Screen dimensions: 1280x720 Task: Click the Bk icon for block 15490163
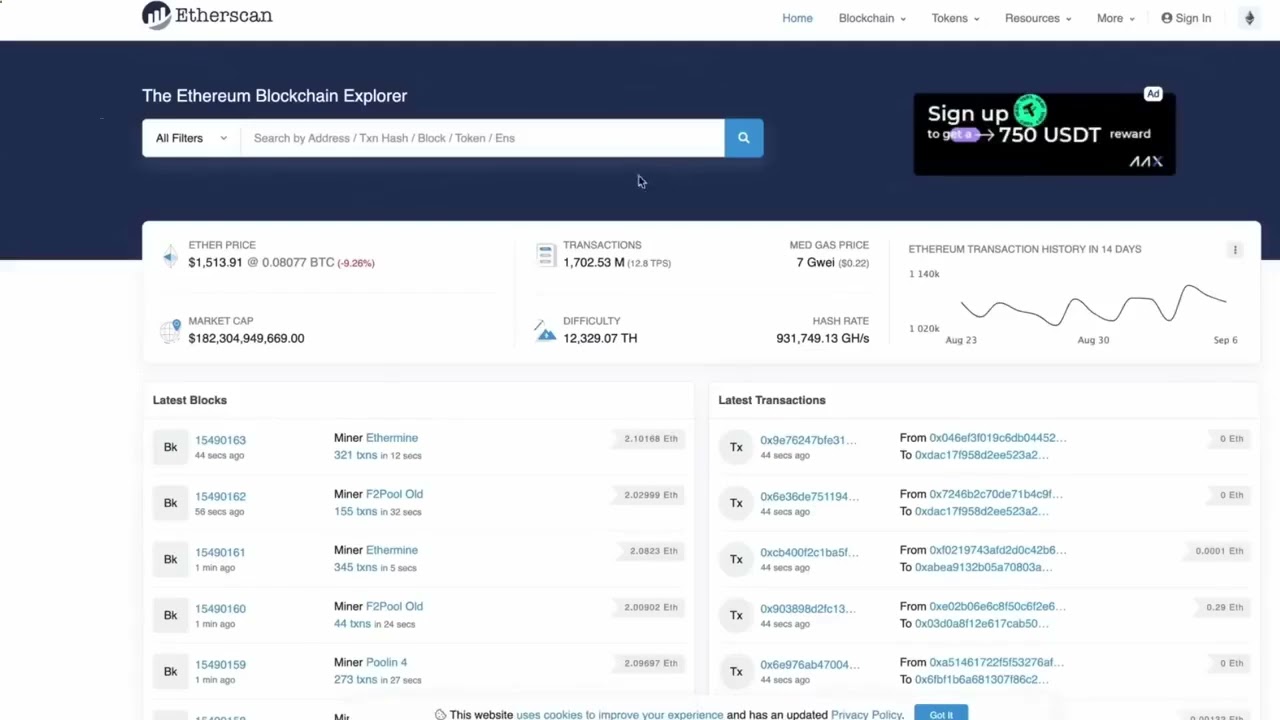pyautogui.click(x=170, y=447)
